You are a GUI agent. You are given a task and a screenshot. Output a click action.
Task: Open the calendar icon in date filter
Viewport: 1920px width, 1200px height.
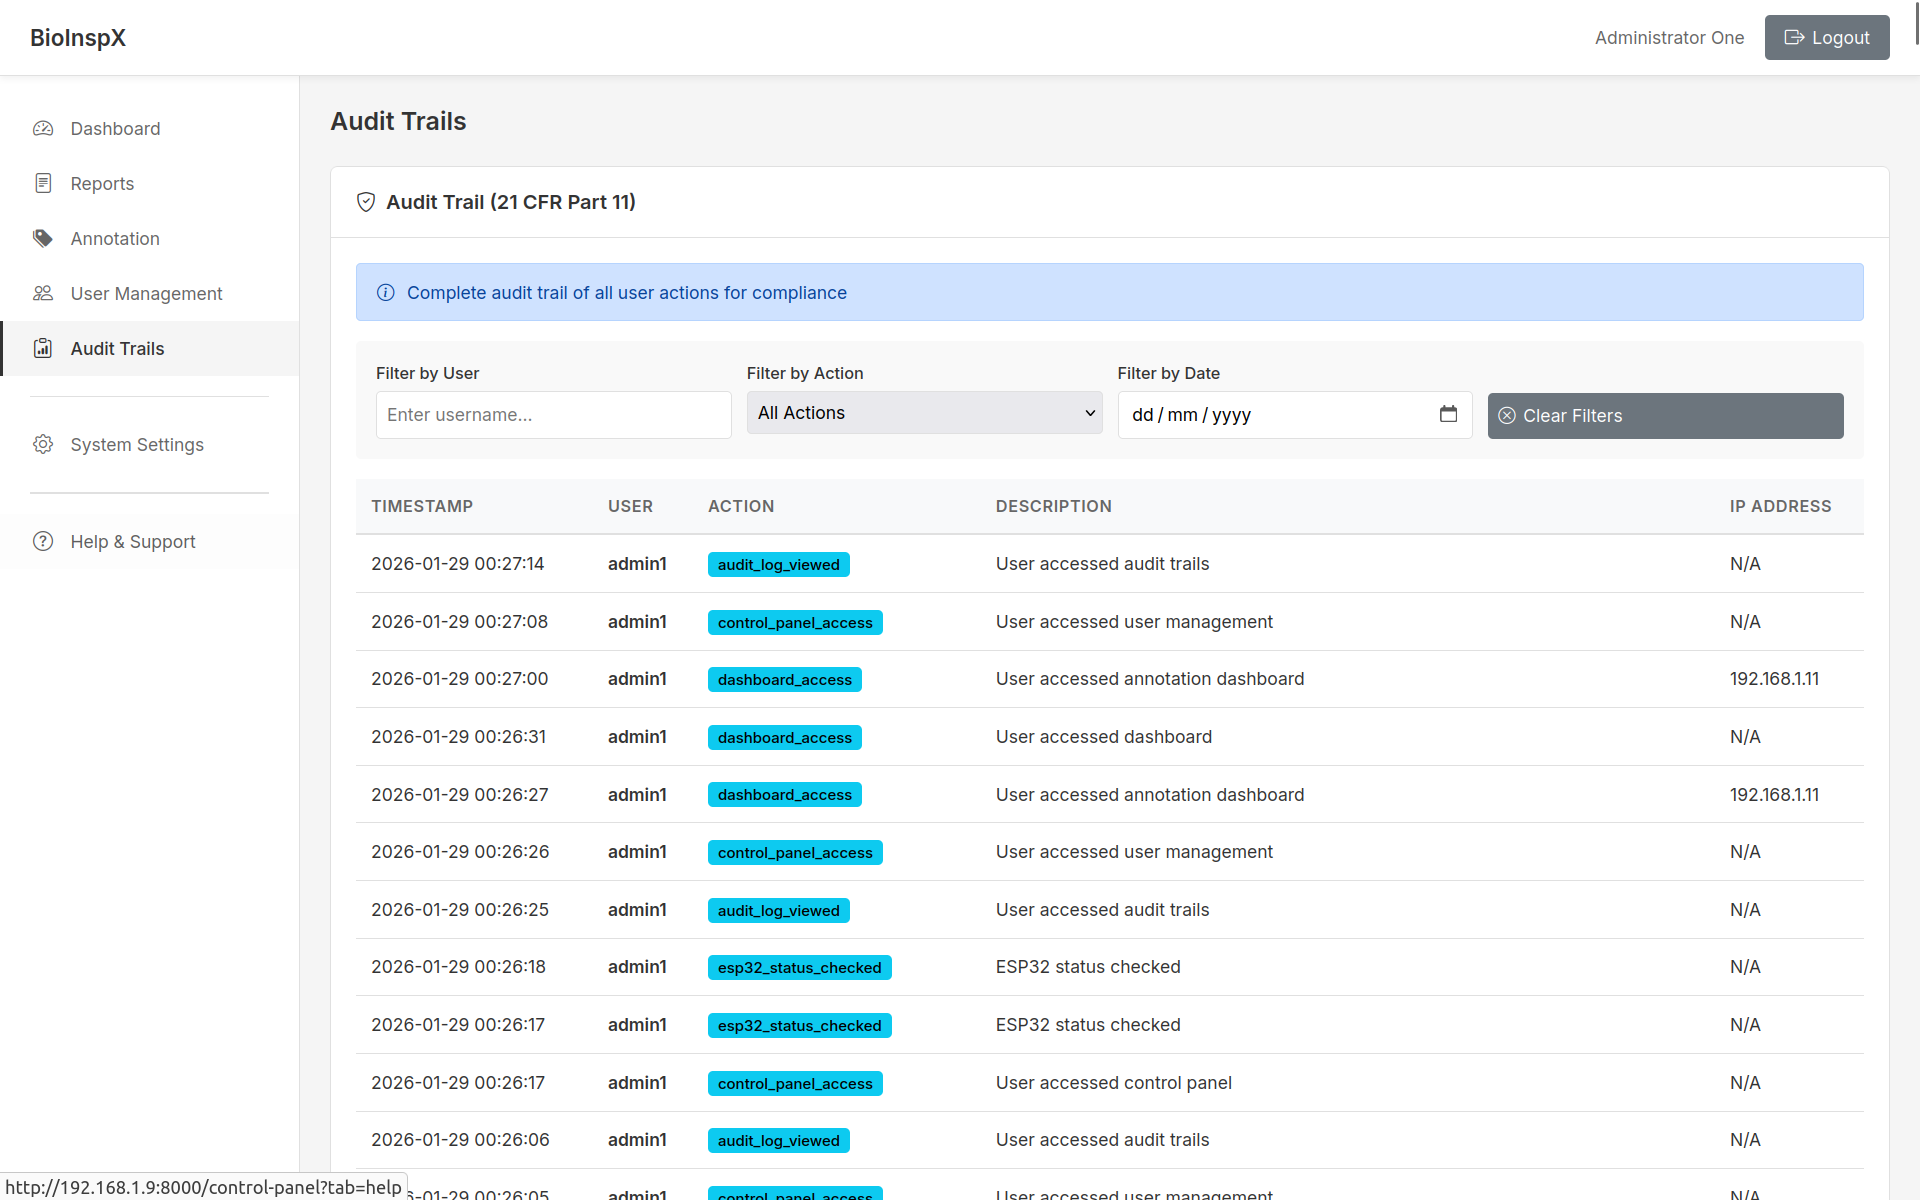[x=1449, y=414]
